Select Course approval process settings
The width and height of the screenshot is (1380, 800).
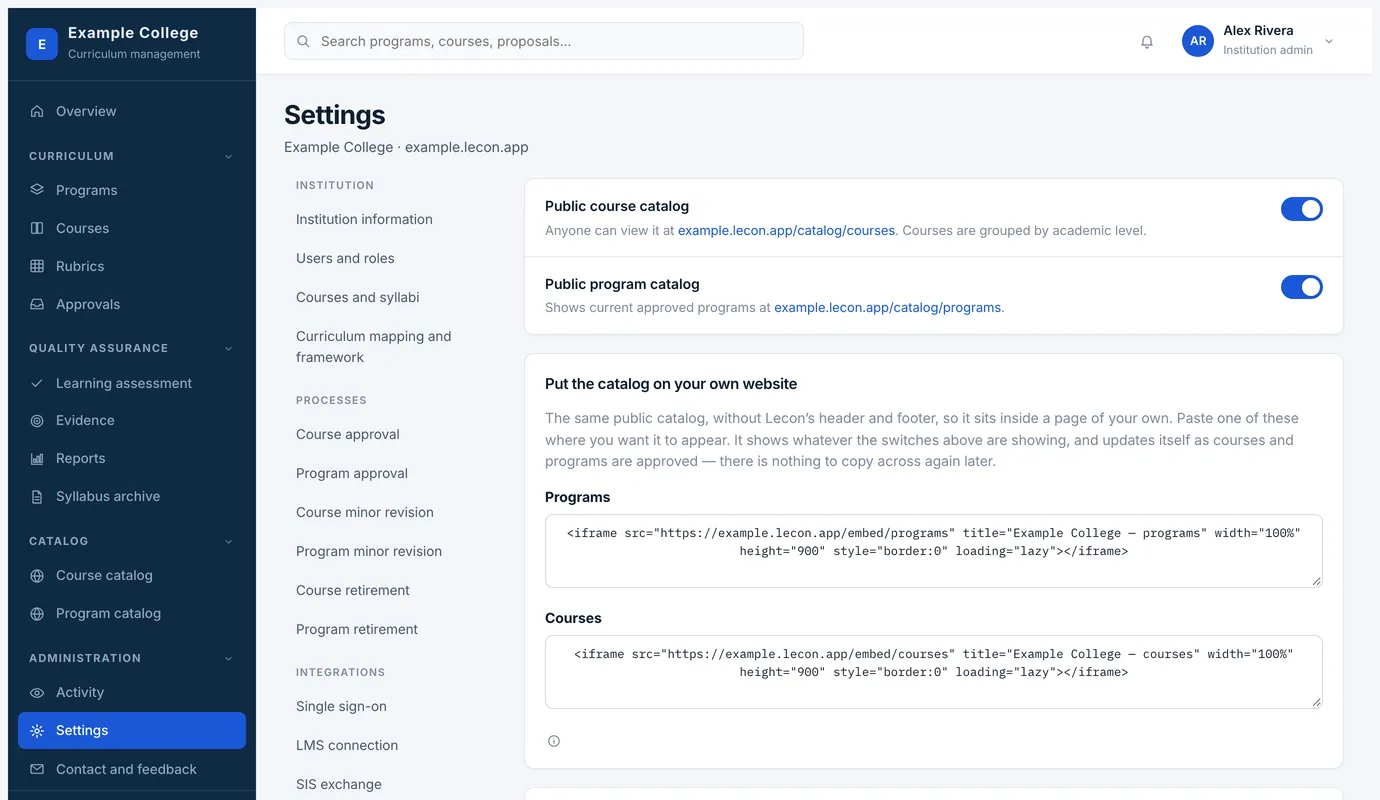(x=348, y=434)
